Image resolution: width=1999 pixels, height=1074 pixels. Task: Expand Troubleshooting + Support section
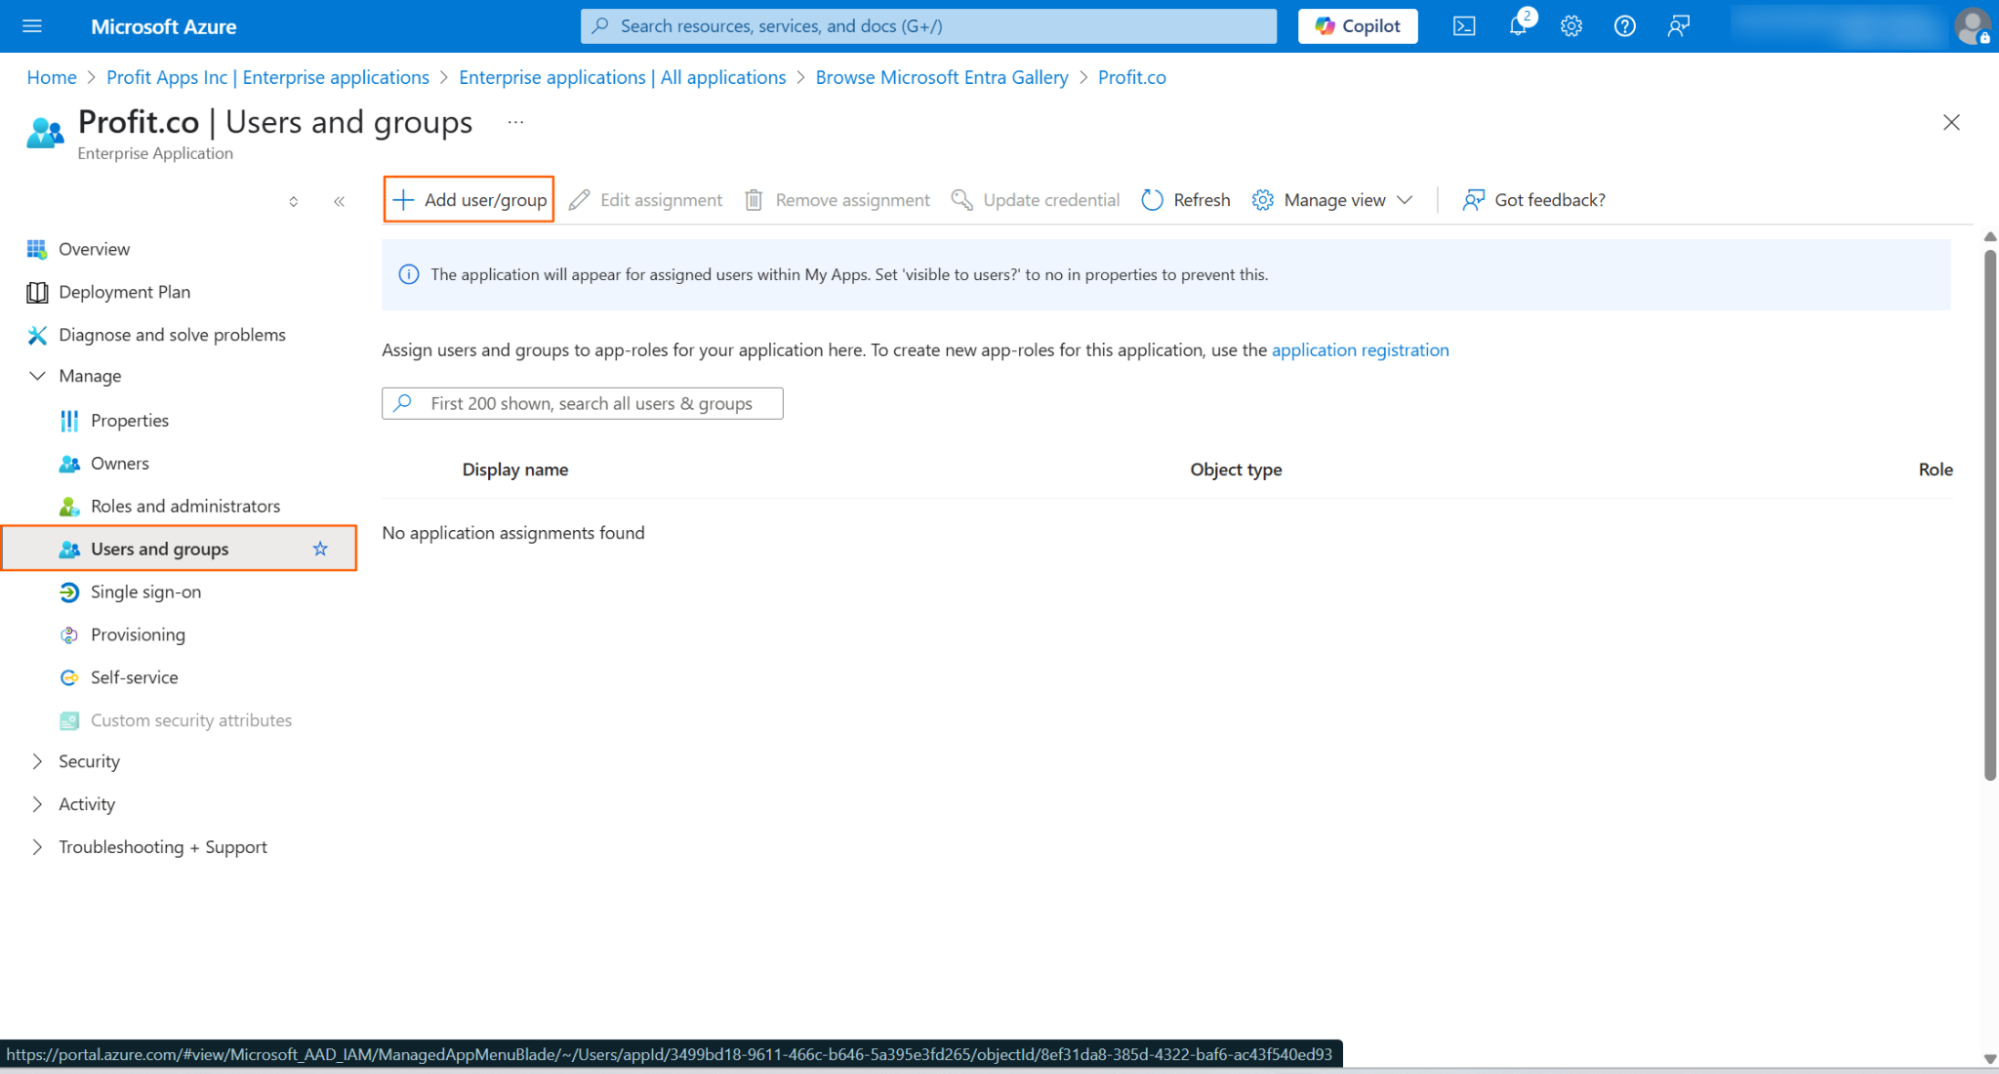click(x=37, y=847)
